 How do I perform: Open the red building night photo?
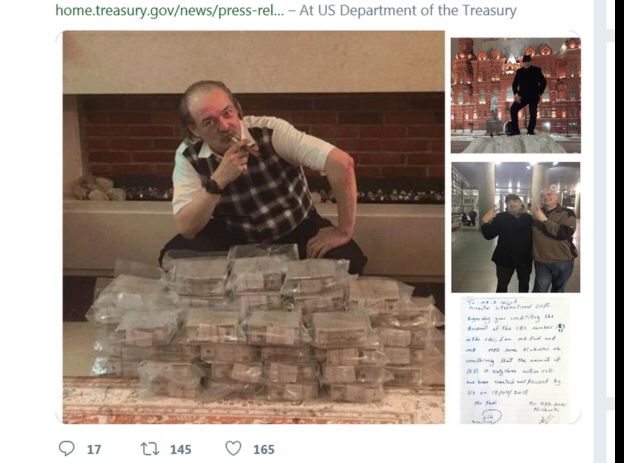[x=516, y=96]
